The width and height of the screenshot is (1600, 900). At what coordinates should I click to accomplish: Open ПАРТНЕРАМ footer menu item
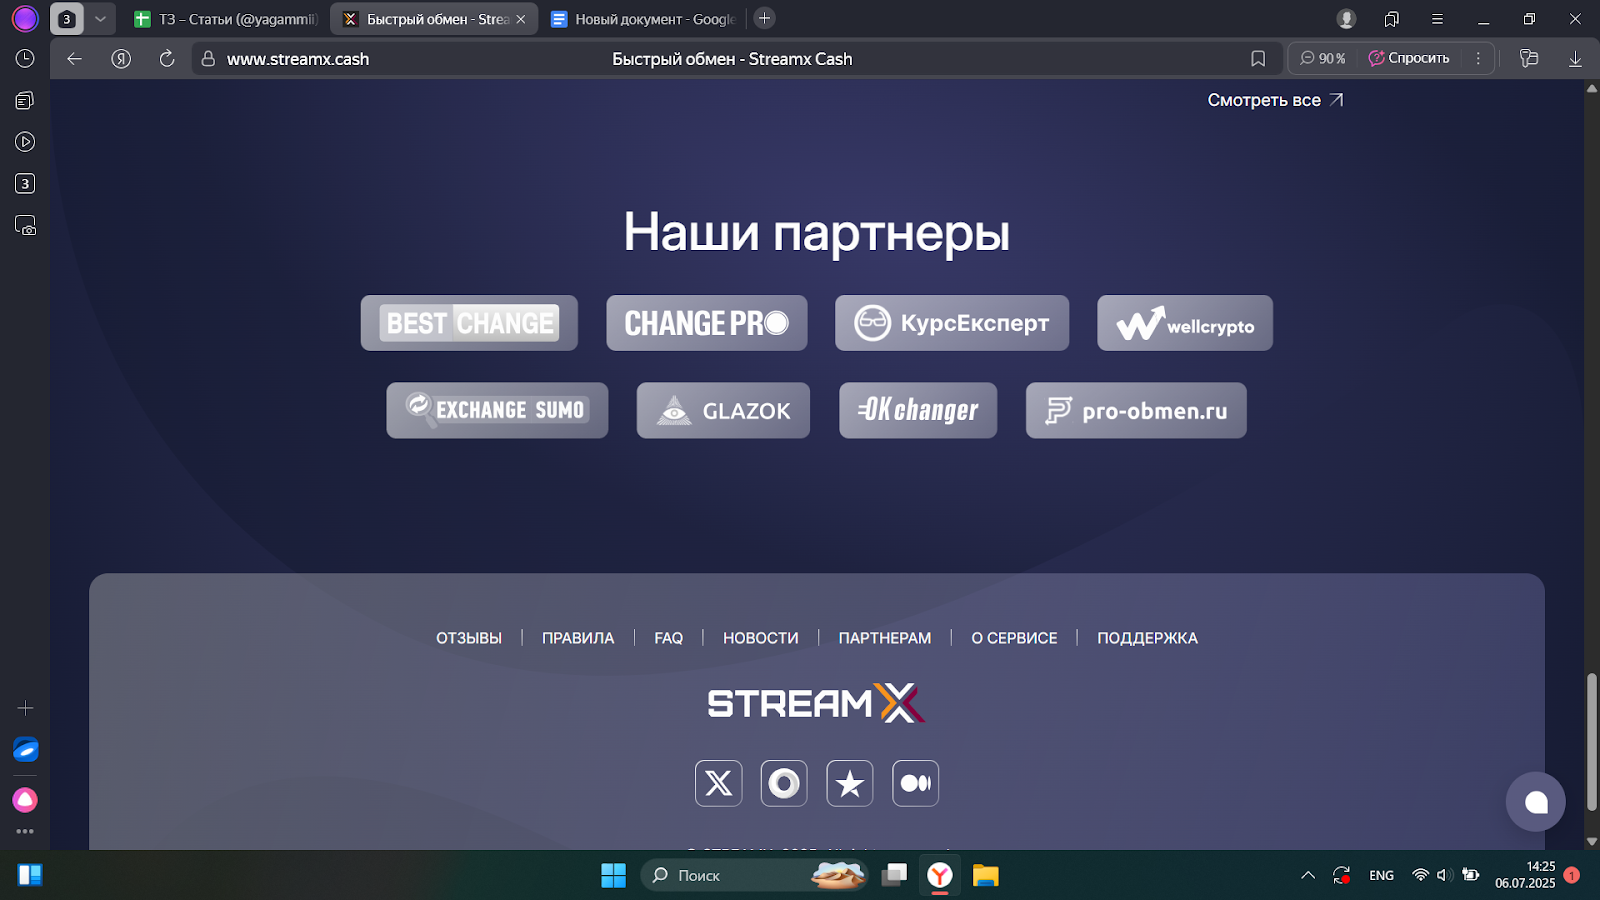(x=885, y=638)
